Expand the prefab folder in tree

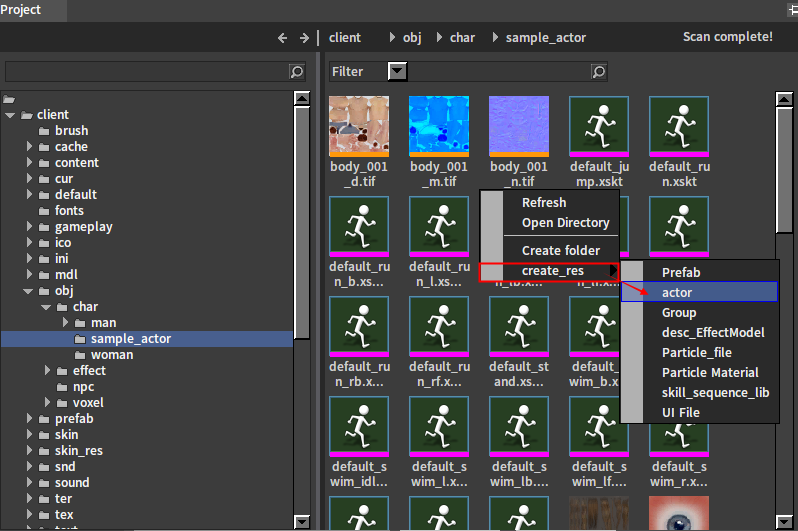(29, 419)
